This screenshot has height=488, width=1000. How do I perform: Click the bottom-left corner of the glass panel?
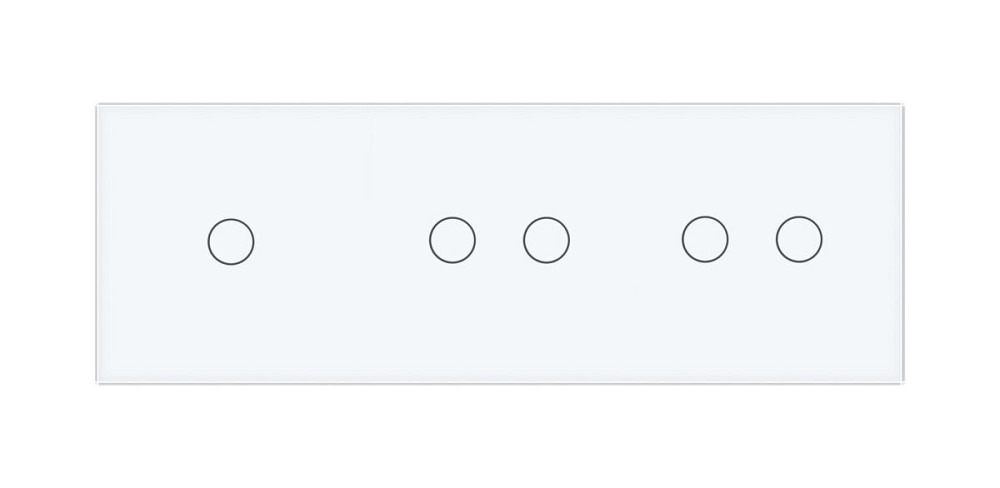coord(99,381)
